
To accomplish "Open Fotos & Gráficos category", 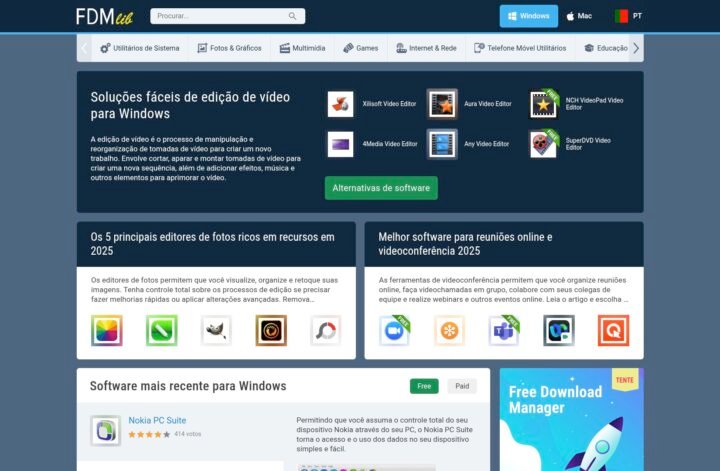I will click(x=229, y=48).
